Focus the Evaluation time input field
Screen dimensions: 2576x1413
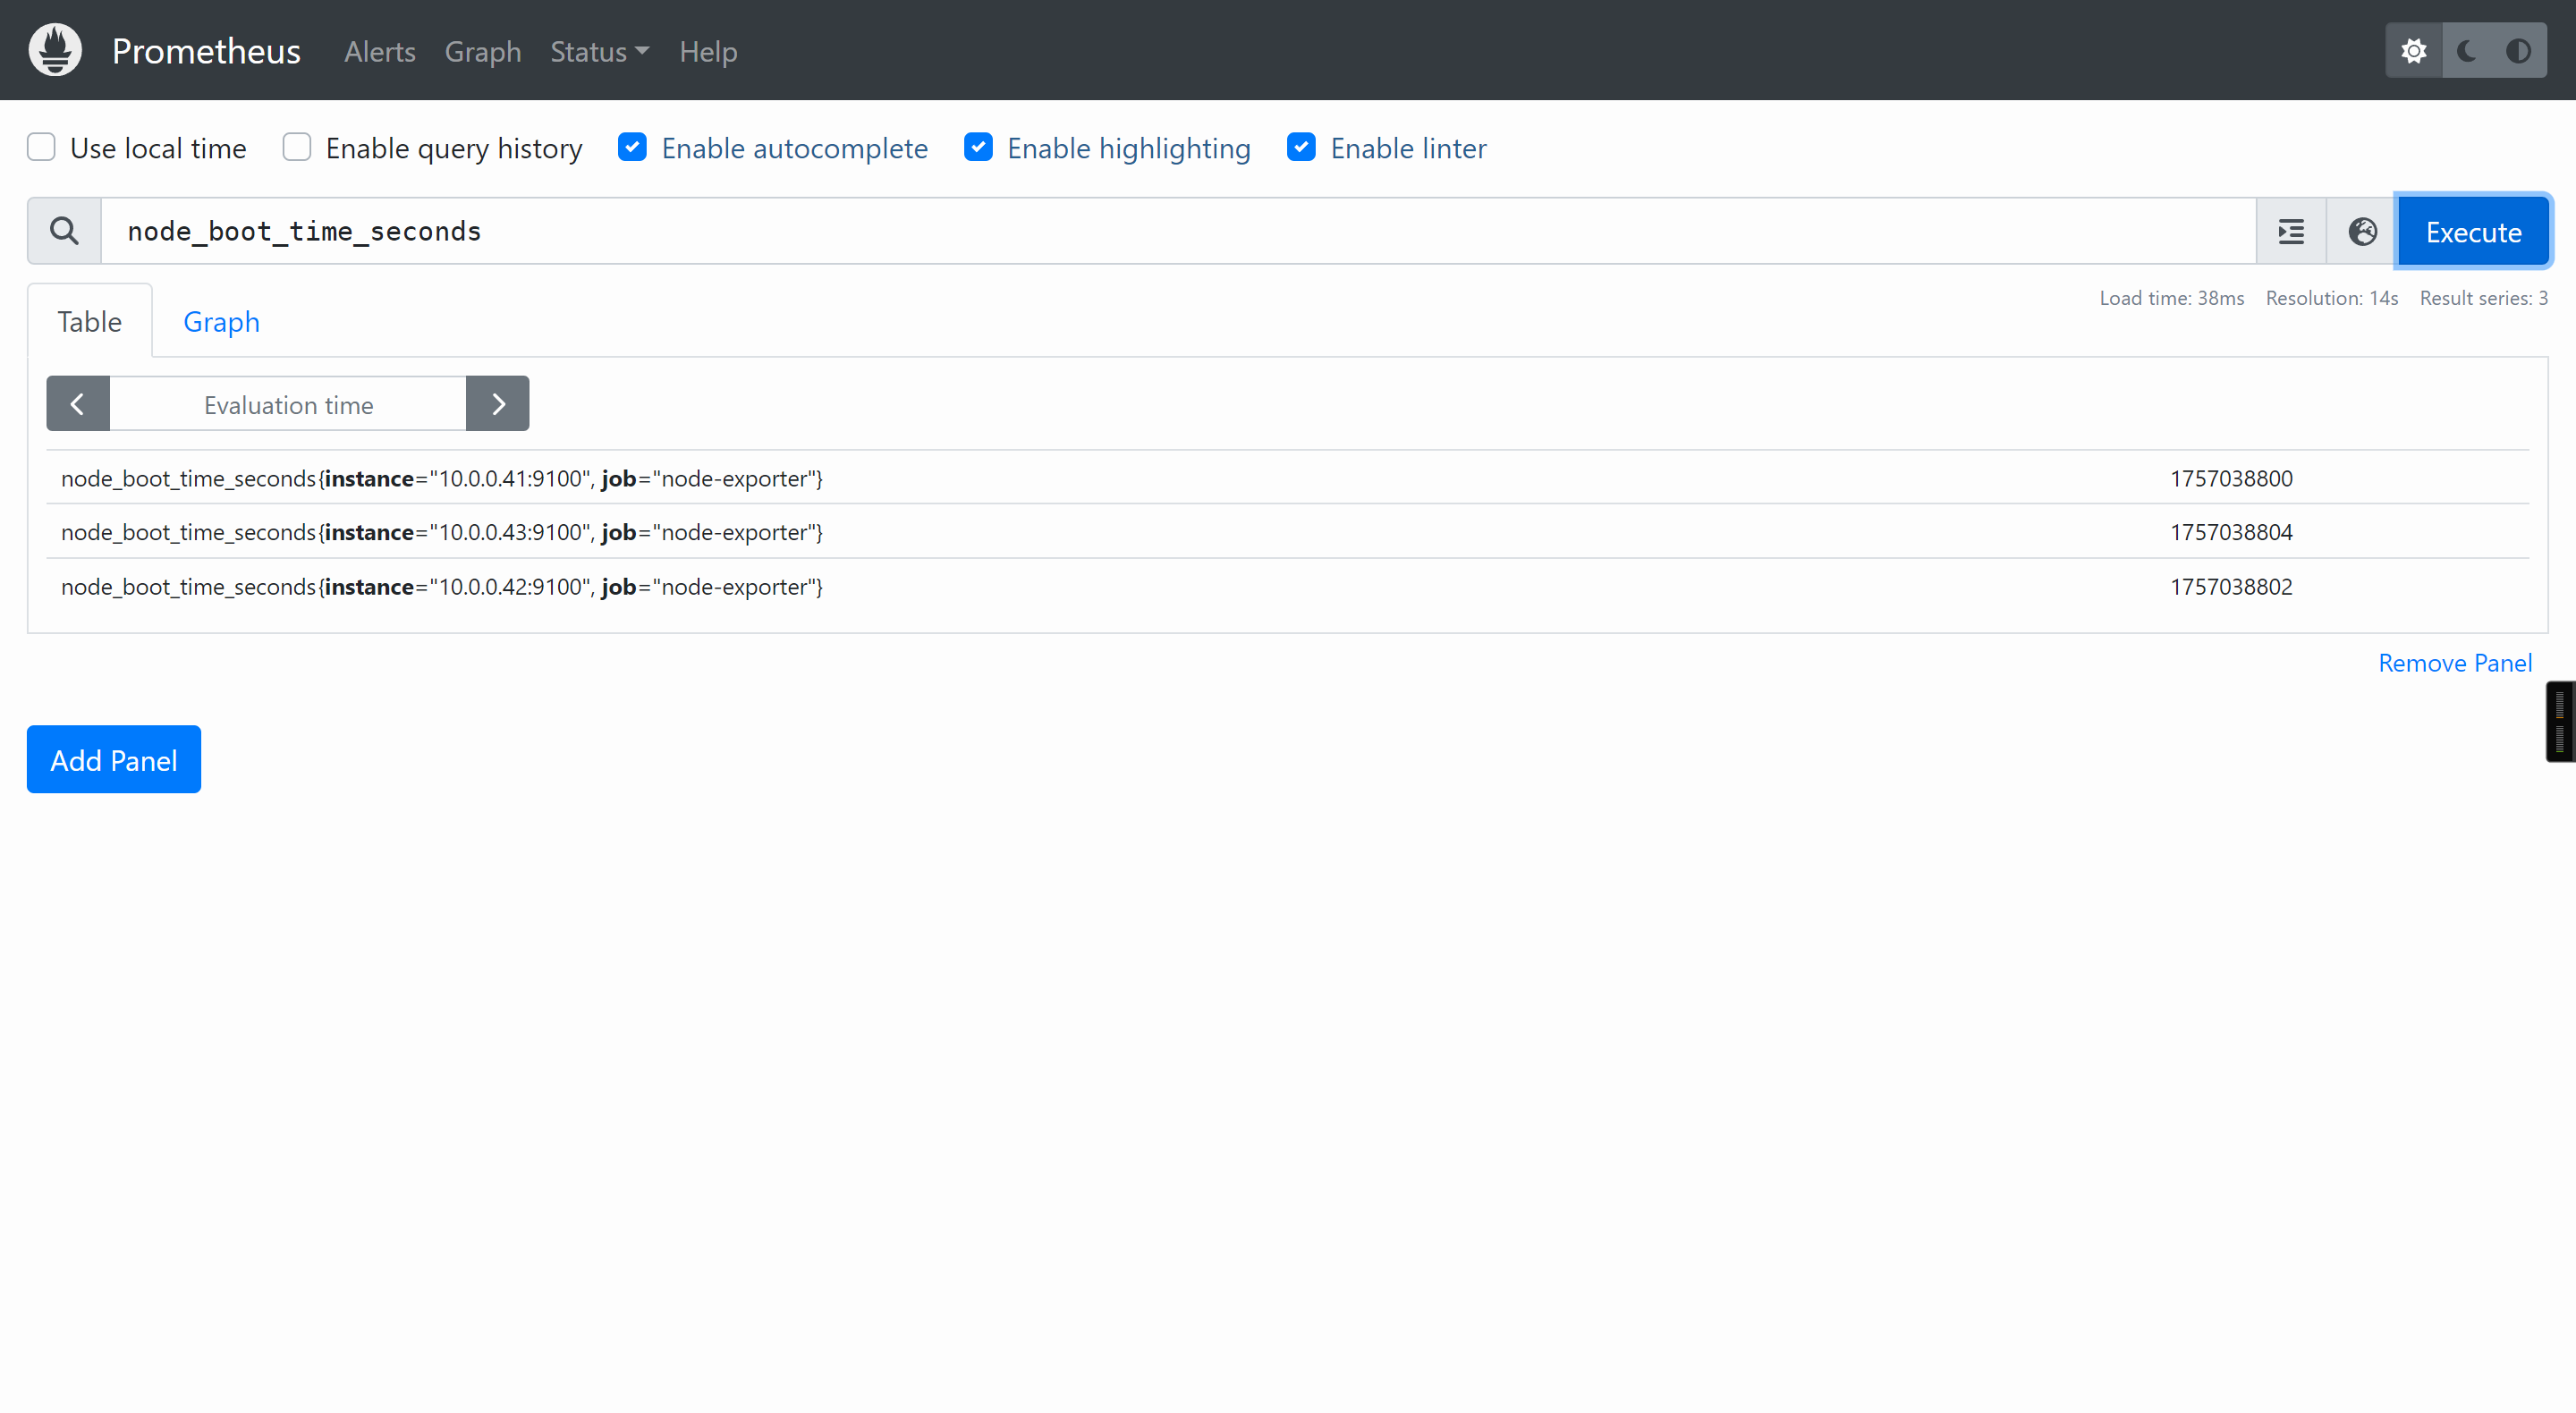pos(288,404)
